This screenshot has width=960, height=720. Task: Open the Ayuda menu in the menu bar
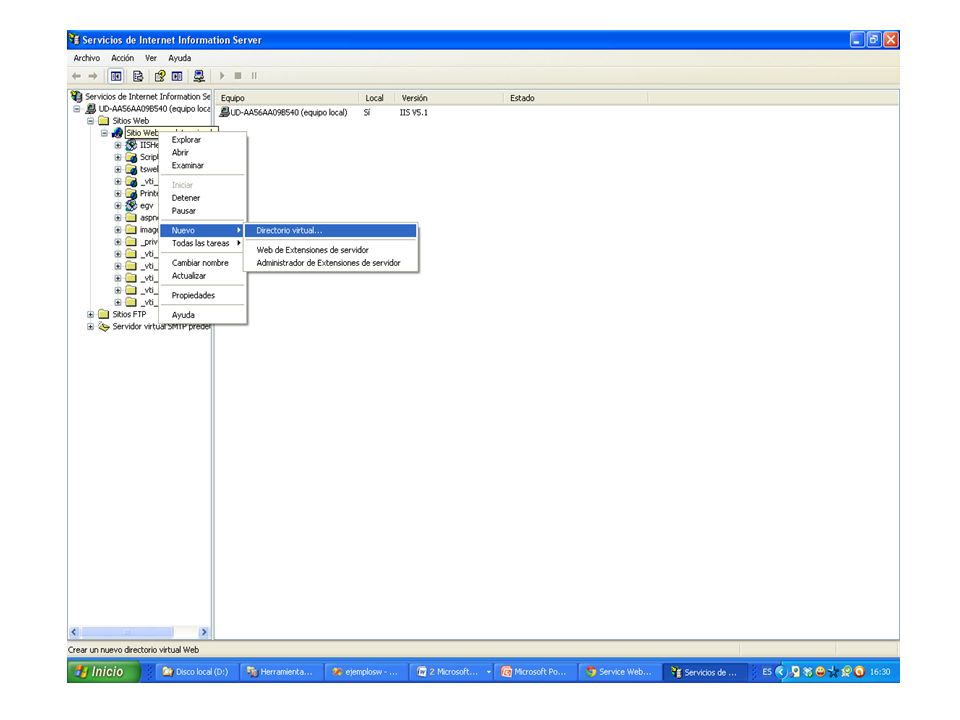[x=179, y=58]
